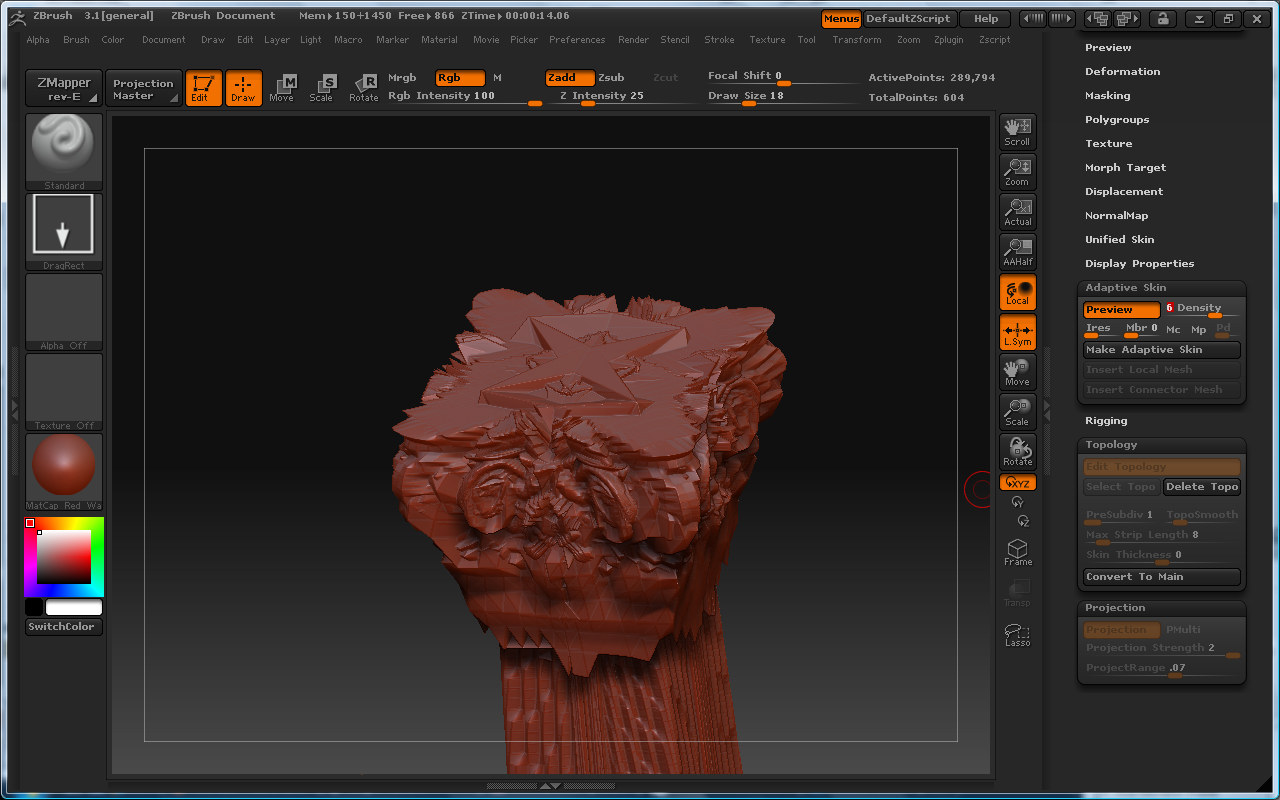Activate the Rotate tool in top shelf
1280x800 pixels.
364,88
